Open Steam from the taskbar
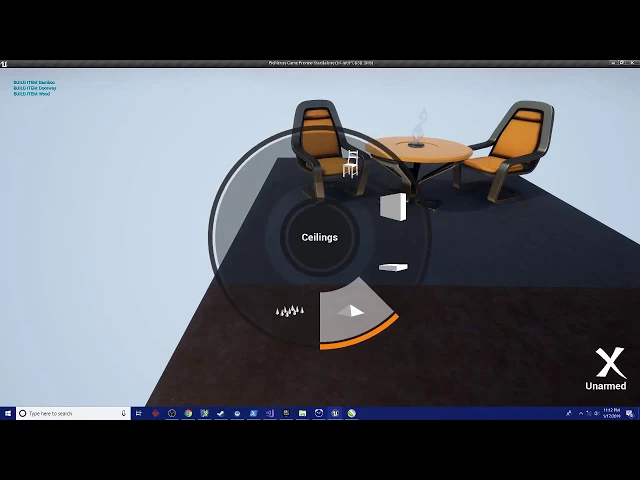640x480 pixels. click(x=221, y=413)
